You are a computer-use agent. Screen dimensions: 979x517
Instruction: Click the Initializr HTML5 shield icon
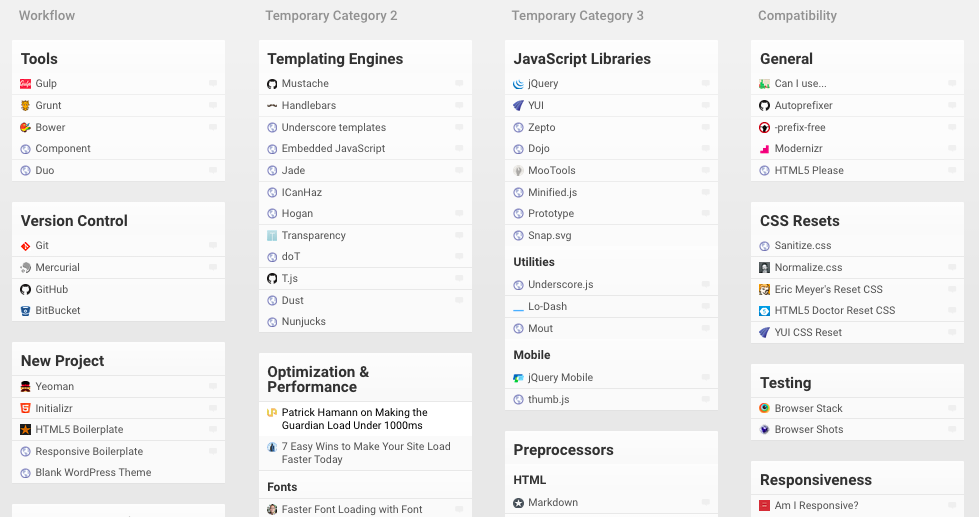[x=26, y=408]
